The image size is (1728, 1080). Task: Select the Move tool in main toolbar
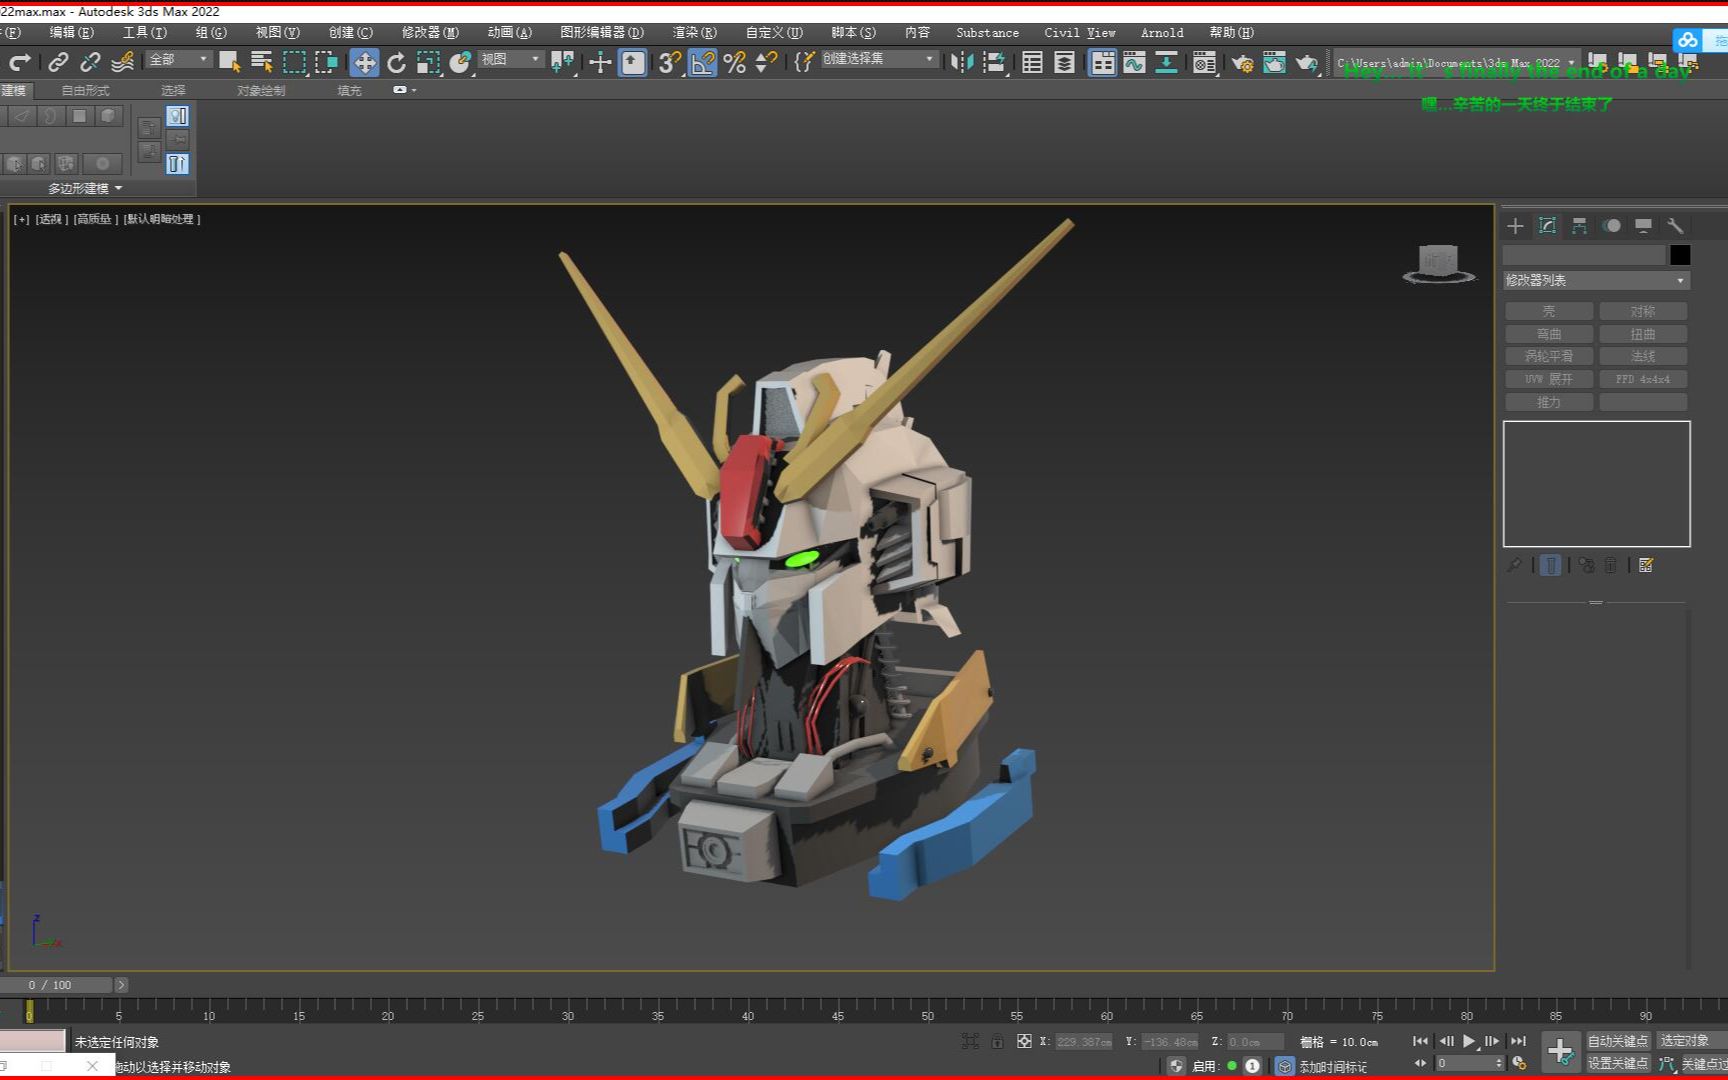(x=364, y=63)
